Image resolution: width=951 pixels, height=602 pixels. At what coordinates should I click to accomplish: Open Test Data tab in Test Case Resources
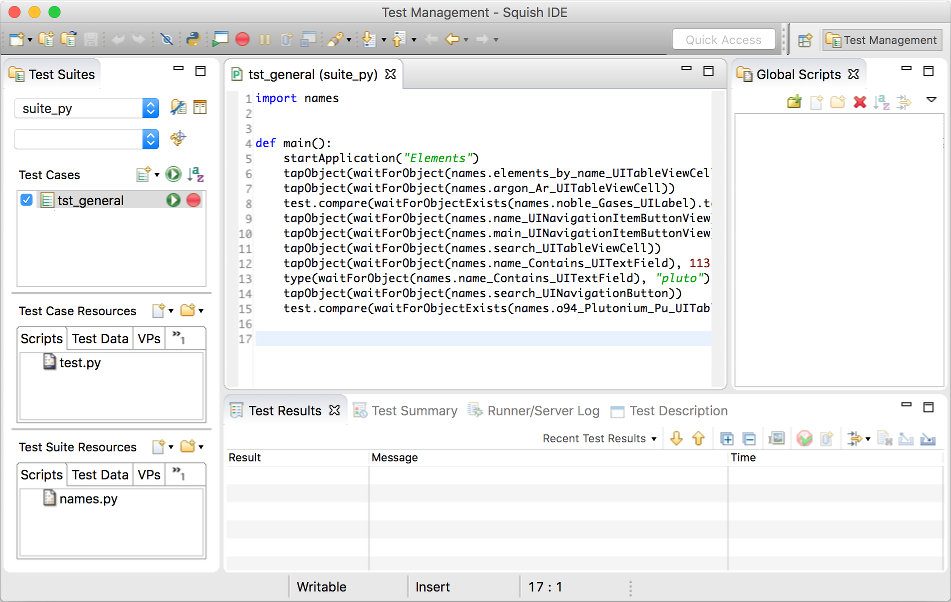click(100, 339)
